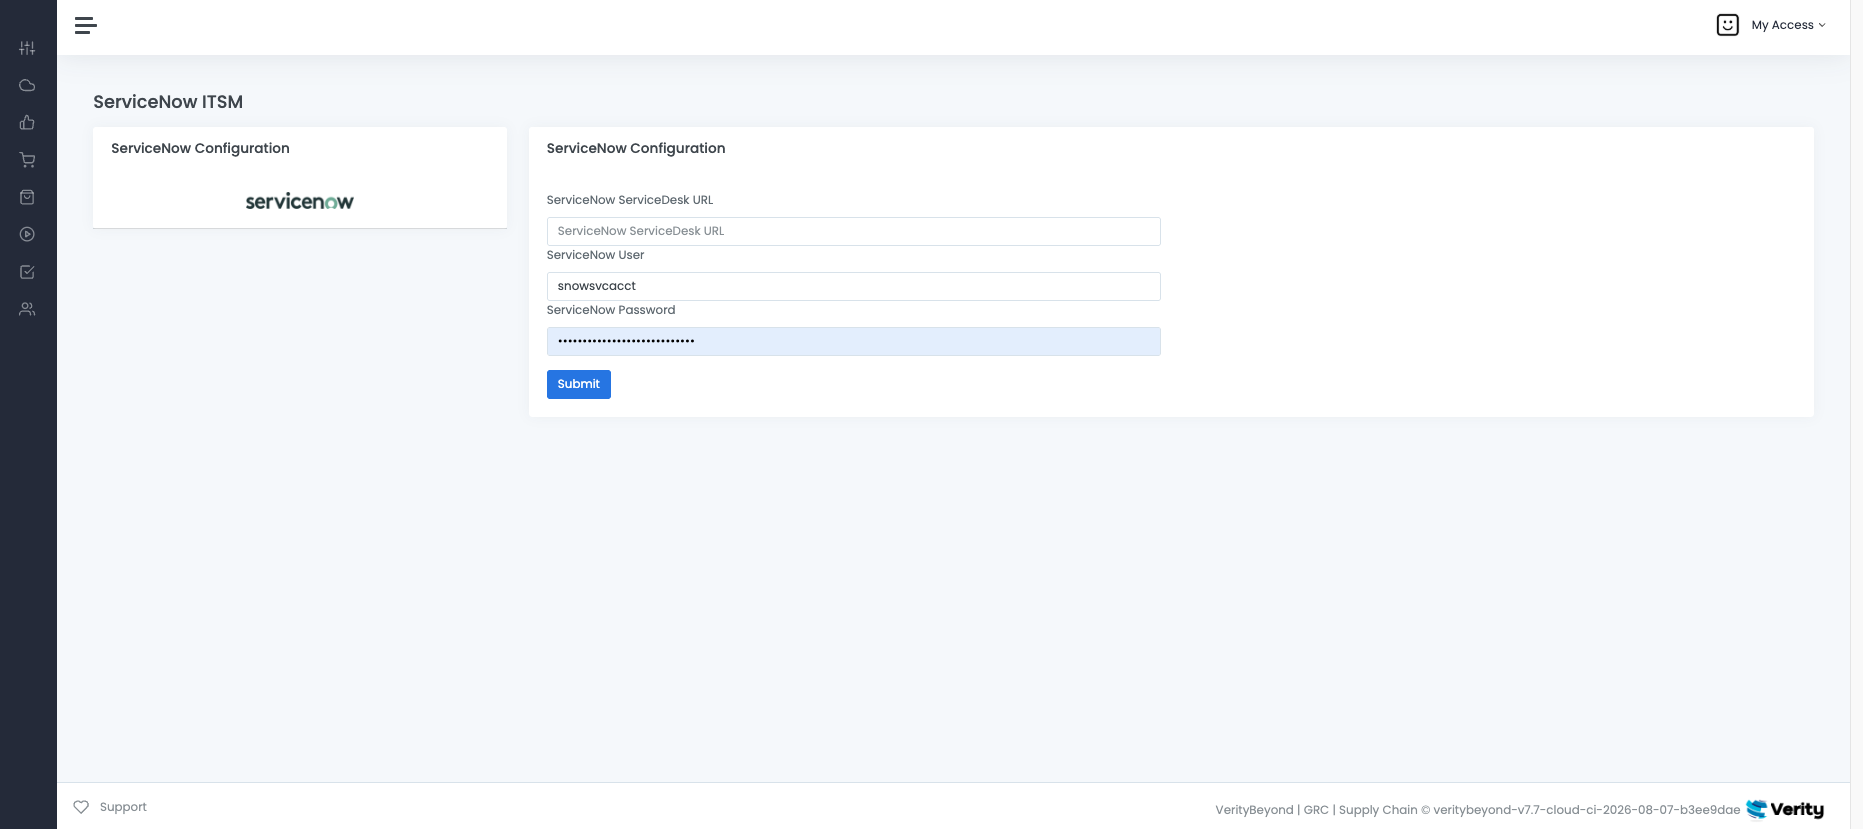This screenshot has height=829, width=1863.
Task: Focus the ServiceNow ServiceDesk URL field
Action: (854, 231)
